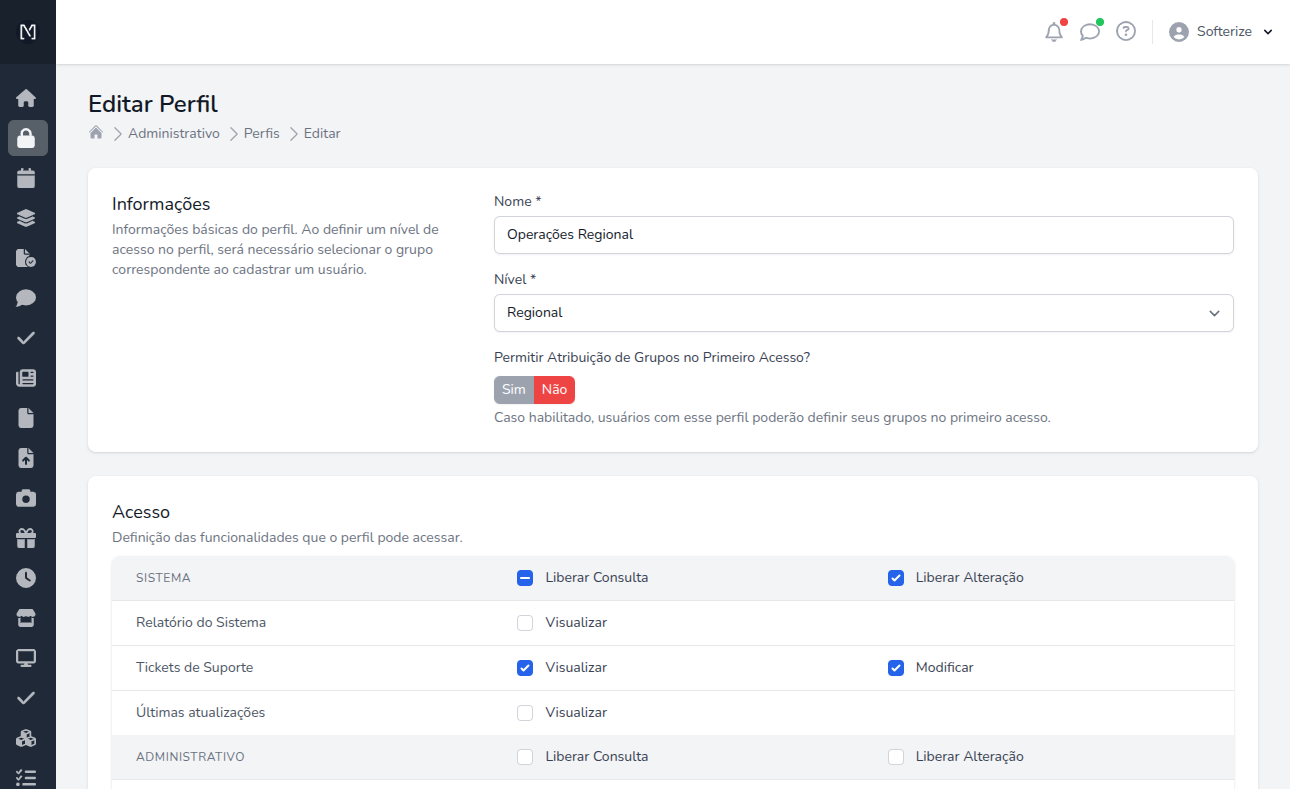Click the layers stack sidebar icon
This screenshot has width=1290, height=789.
[x=27, y=218]
